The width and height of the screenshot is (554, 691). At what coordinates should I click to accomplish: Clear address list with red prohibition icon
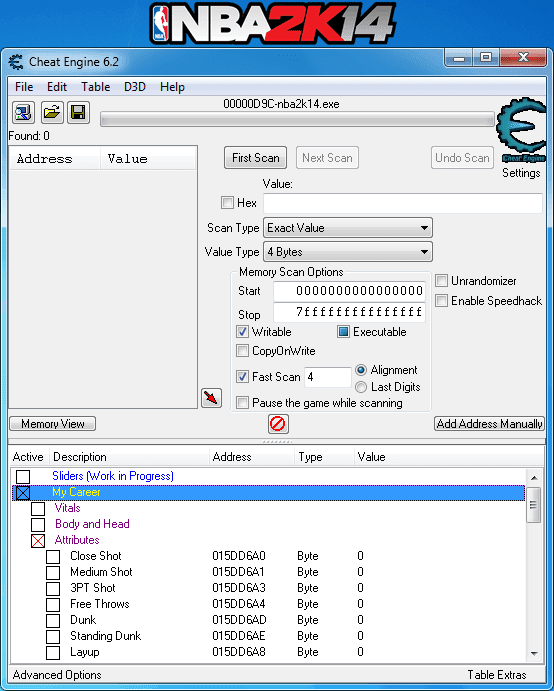click(278, 424)
